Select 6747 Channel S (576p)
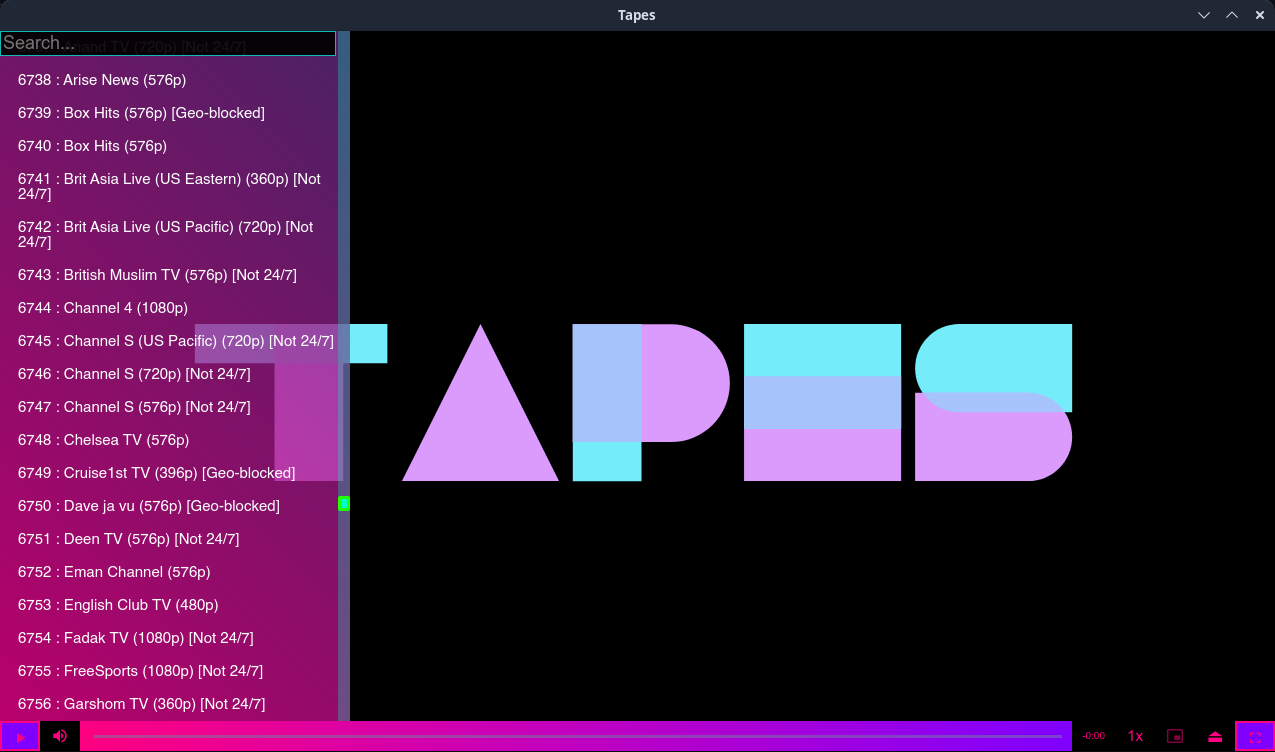 [x=169, y=407]
